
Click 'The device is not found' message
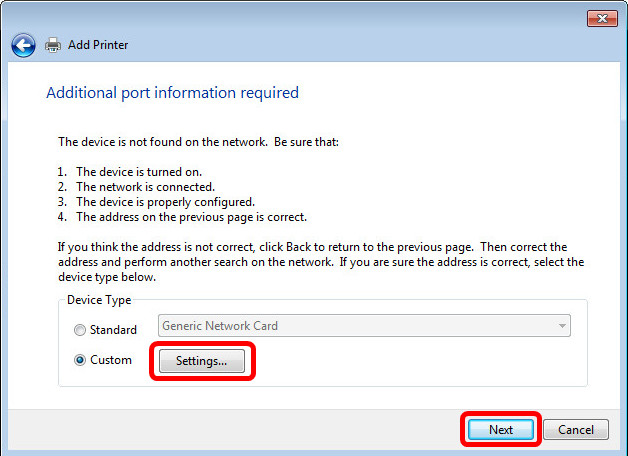tap(198, 142)
